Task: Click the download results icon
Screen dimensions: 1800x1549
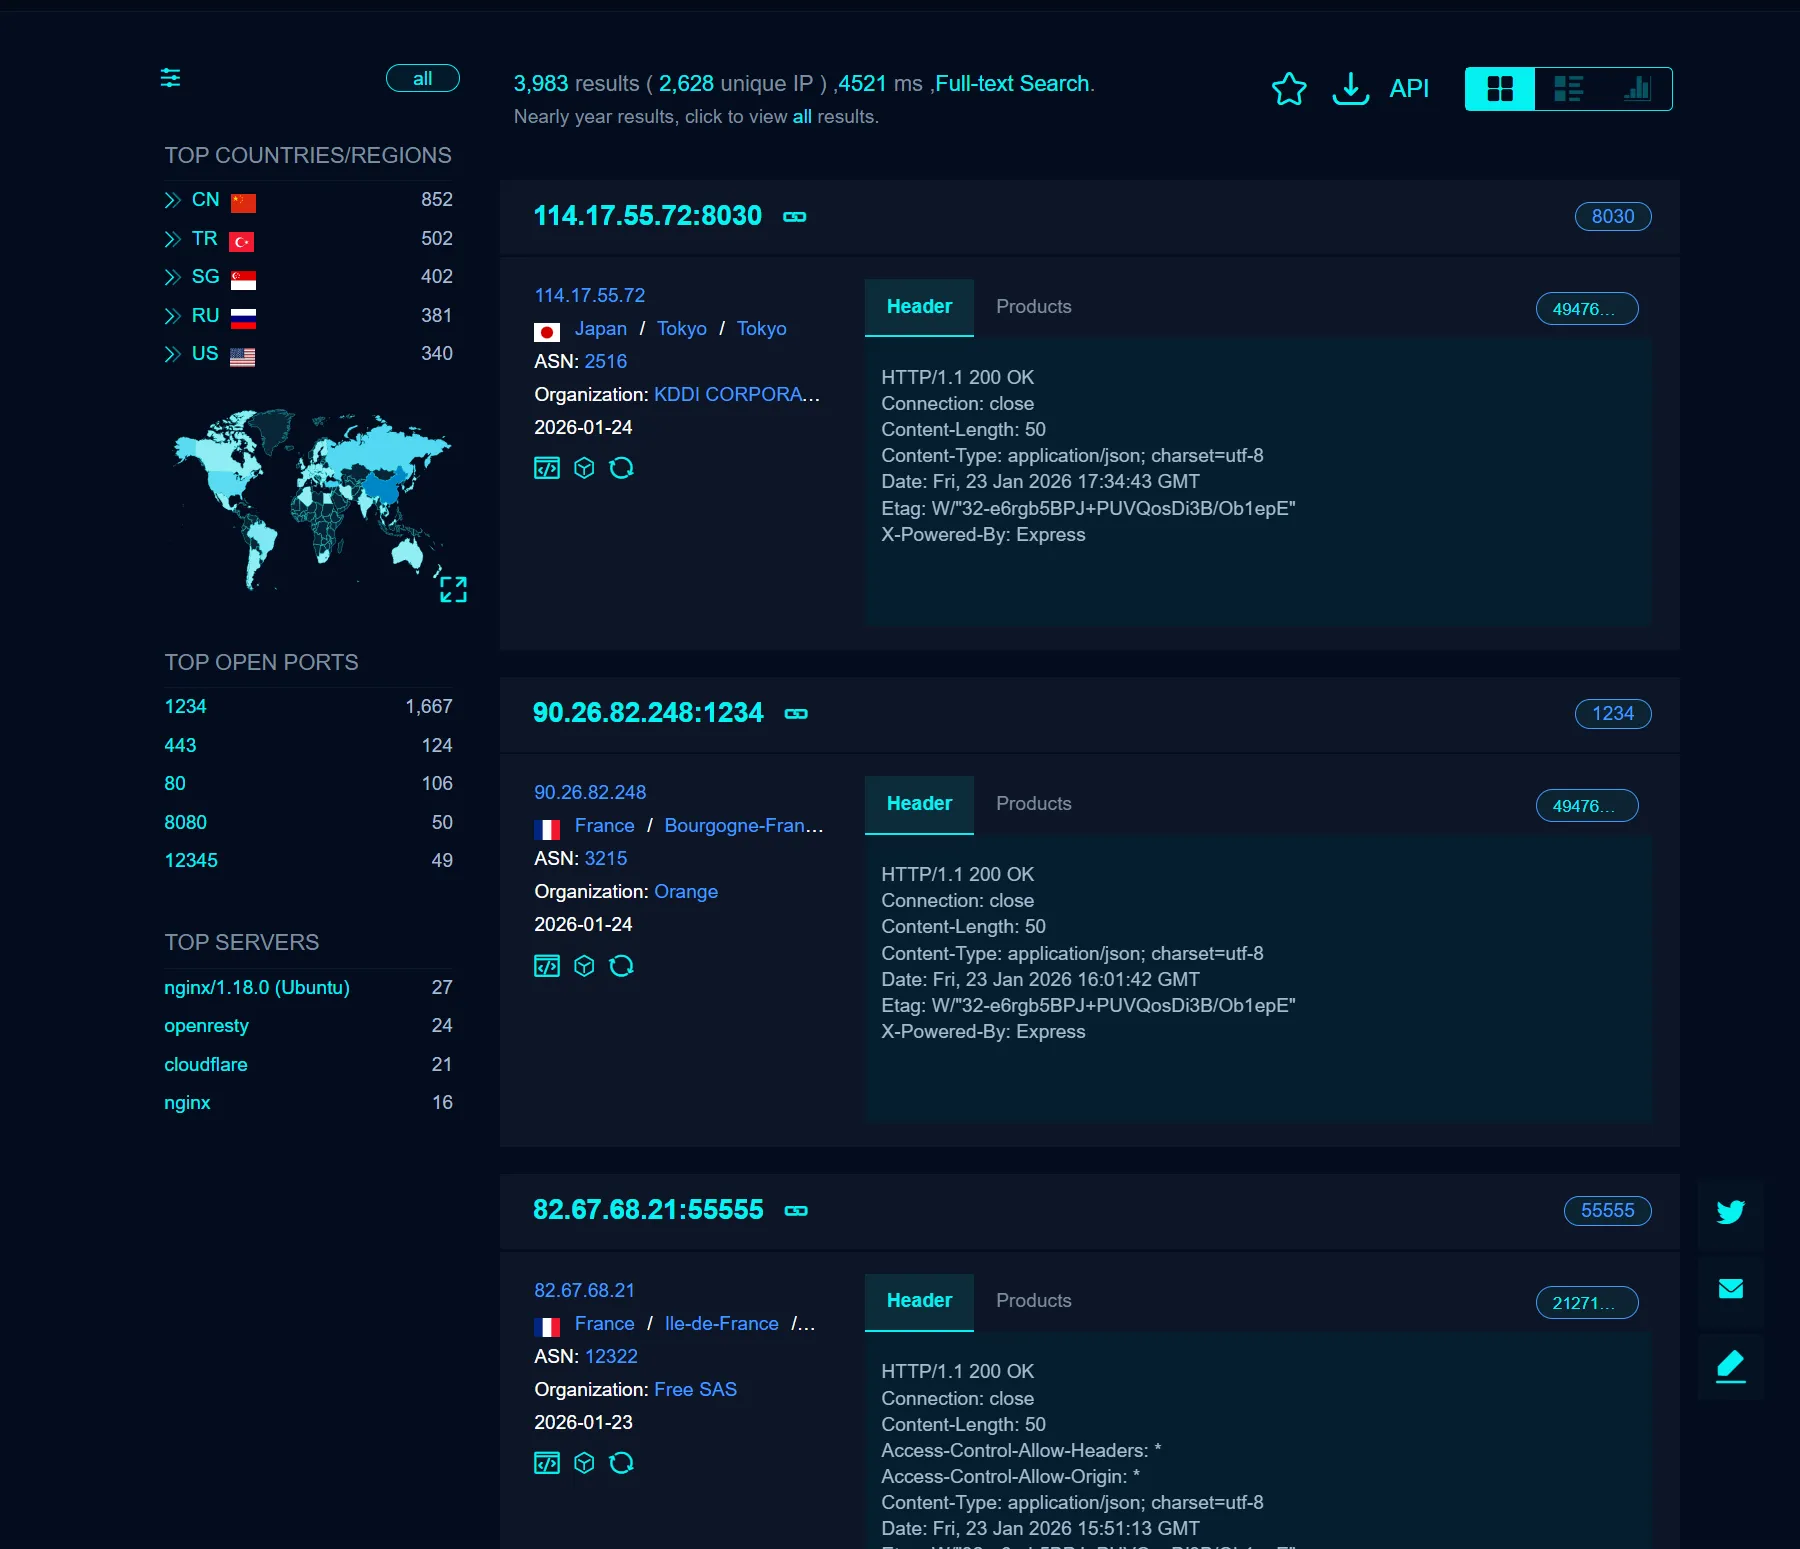Action: point(1350,89)
